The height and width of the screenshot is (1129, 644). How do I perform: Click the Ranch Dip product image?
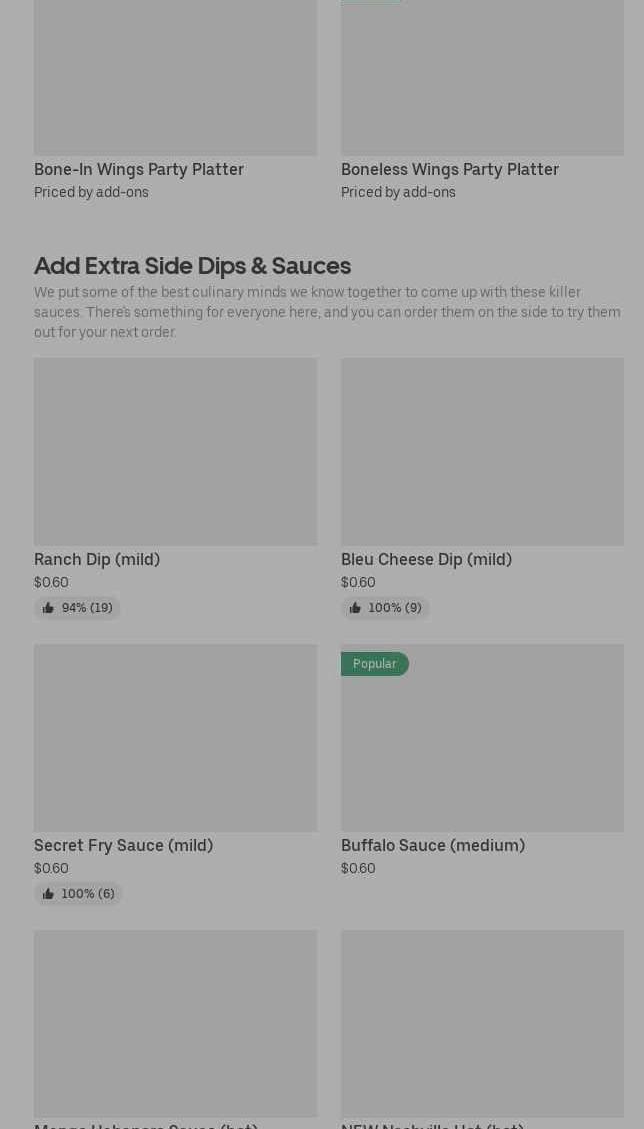175,452
